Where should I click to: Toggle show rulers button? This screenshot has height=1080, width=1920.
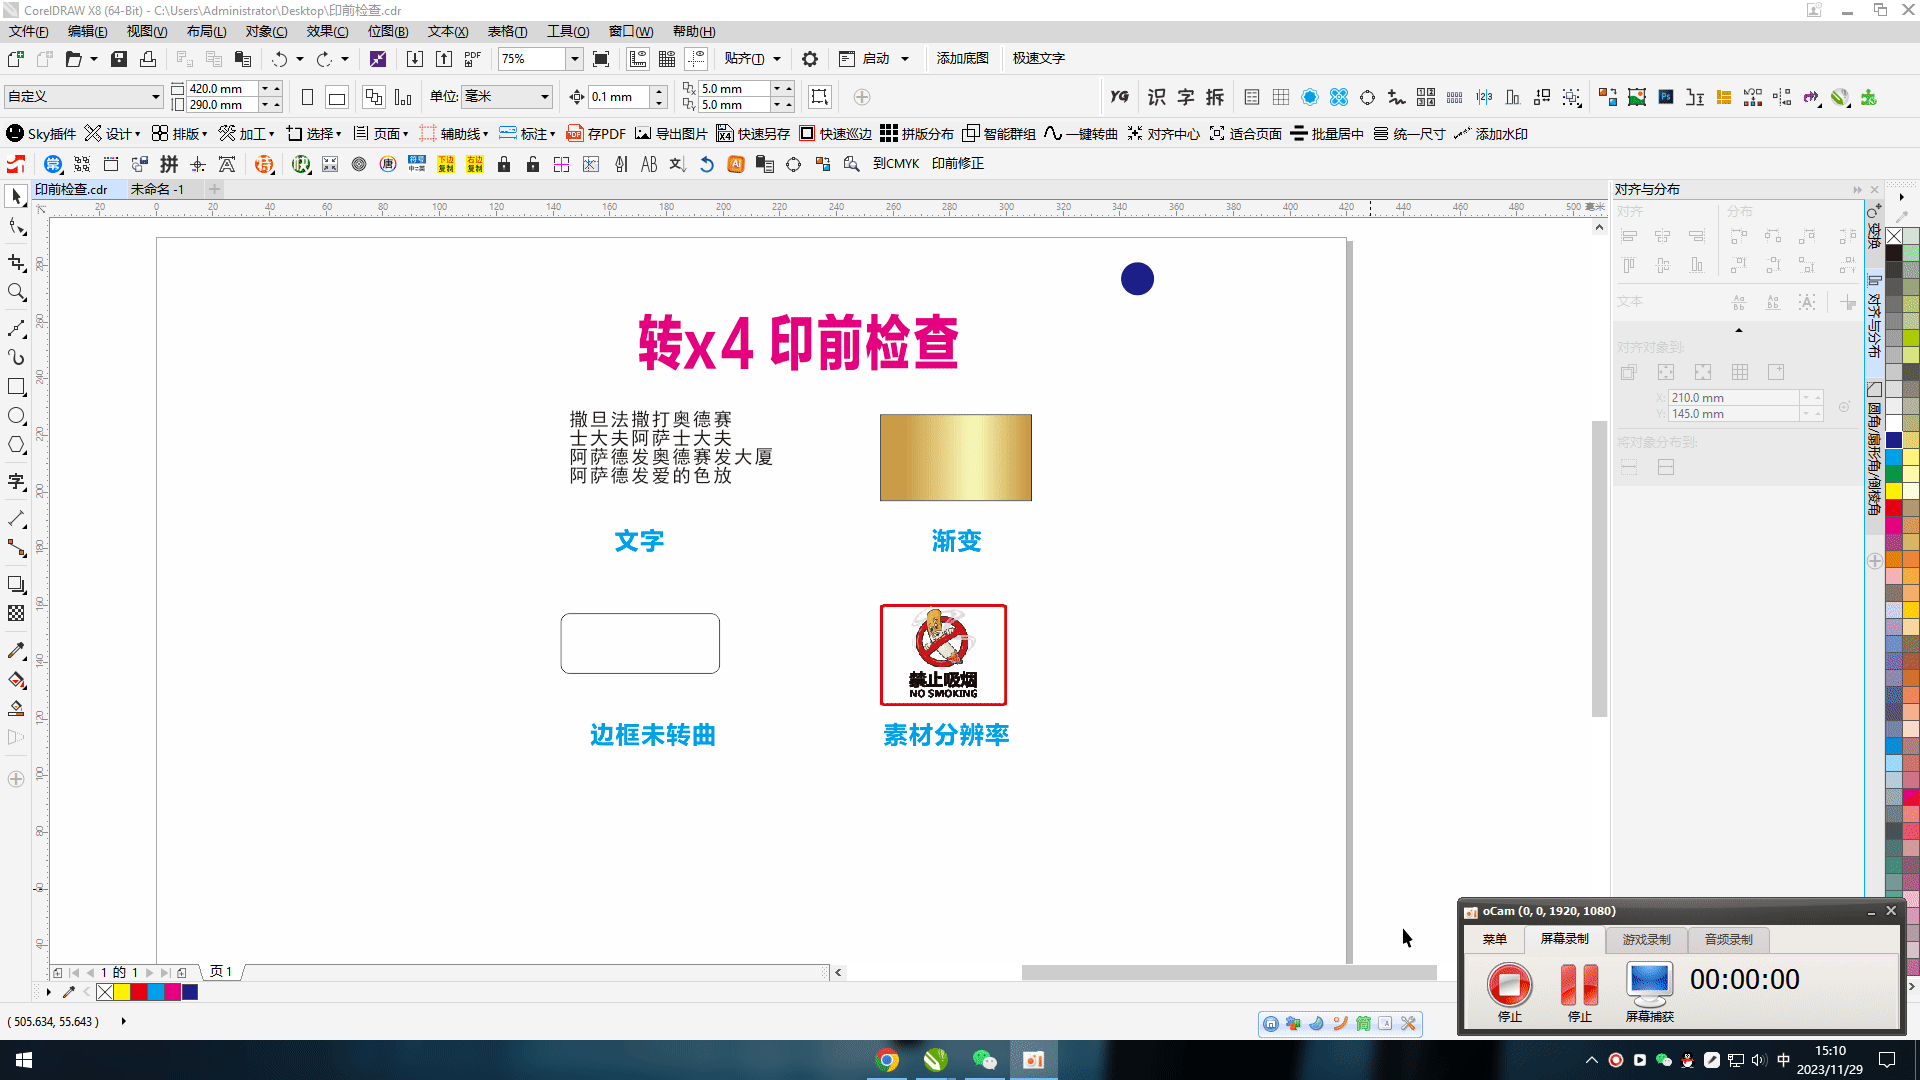(637, 59)
